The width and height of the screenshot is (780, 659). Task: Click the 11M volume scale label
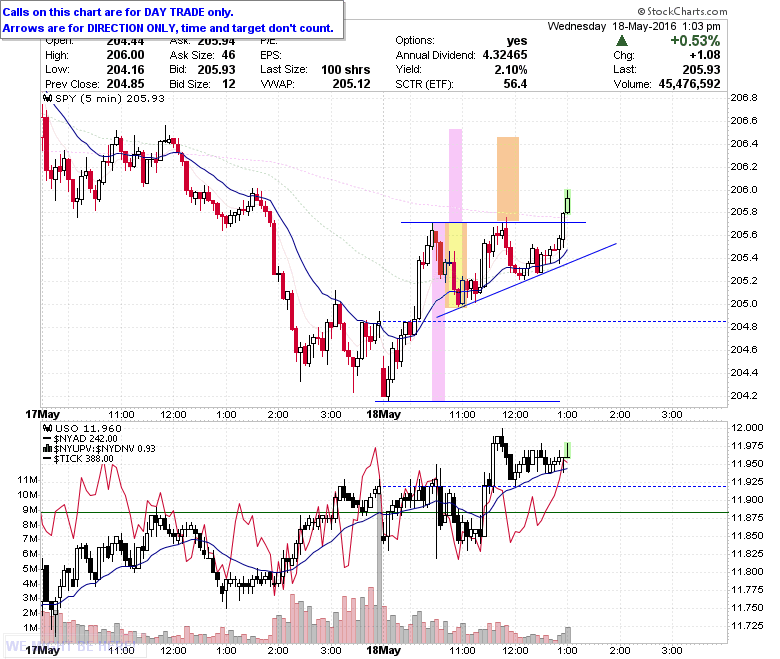coord(27,480)
